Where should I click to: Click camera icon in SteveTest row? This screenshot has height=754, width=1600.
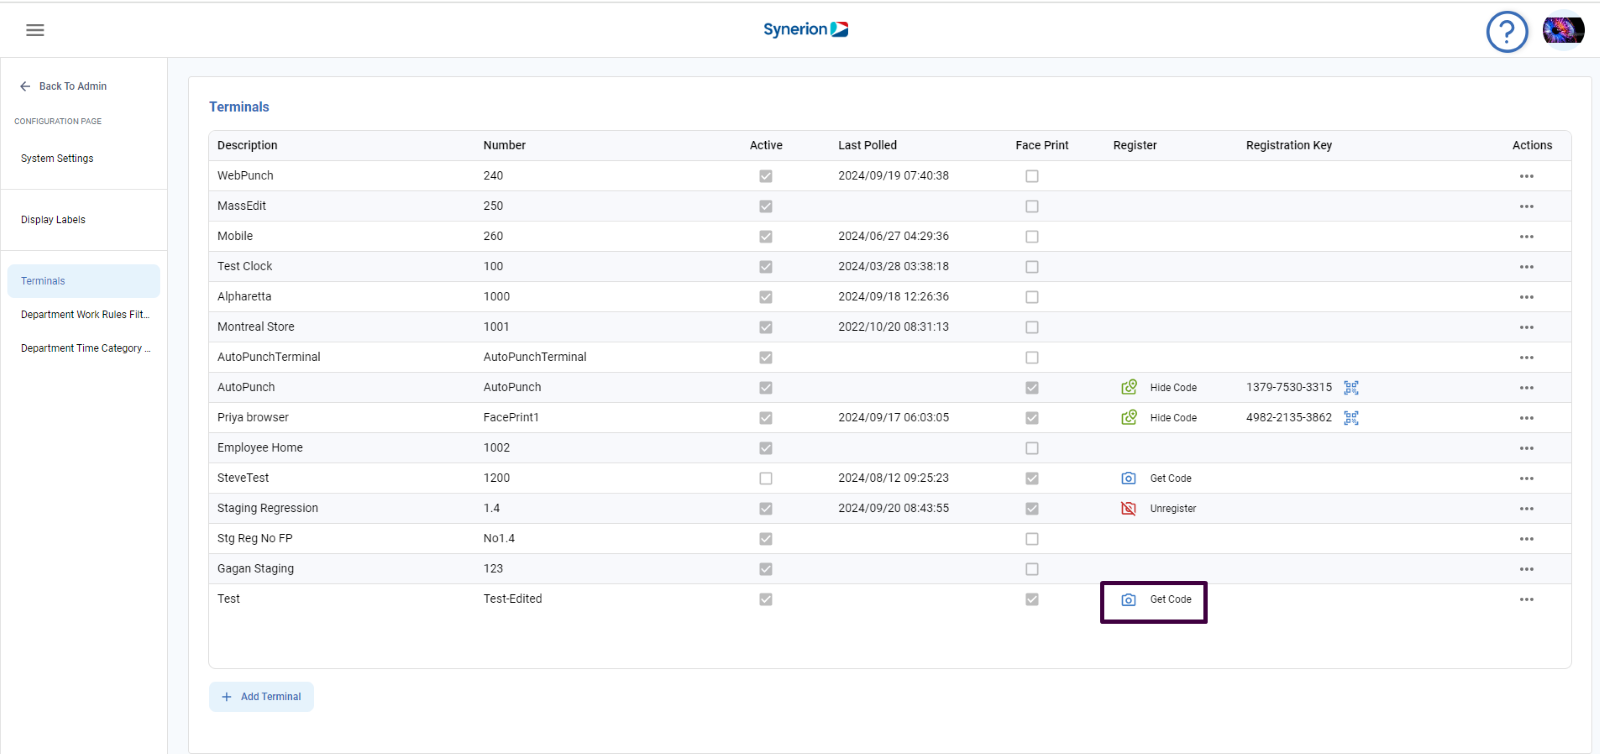click(x=1128, y=478)
